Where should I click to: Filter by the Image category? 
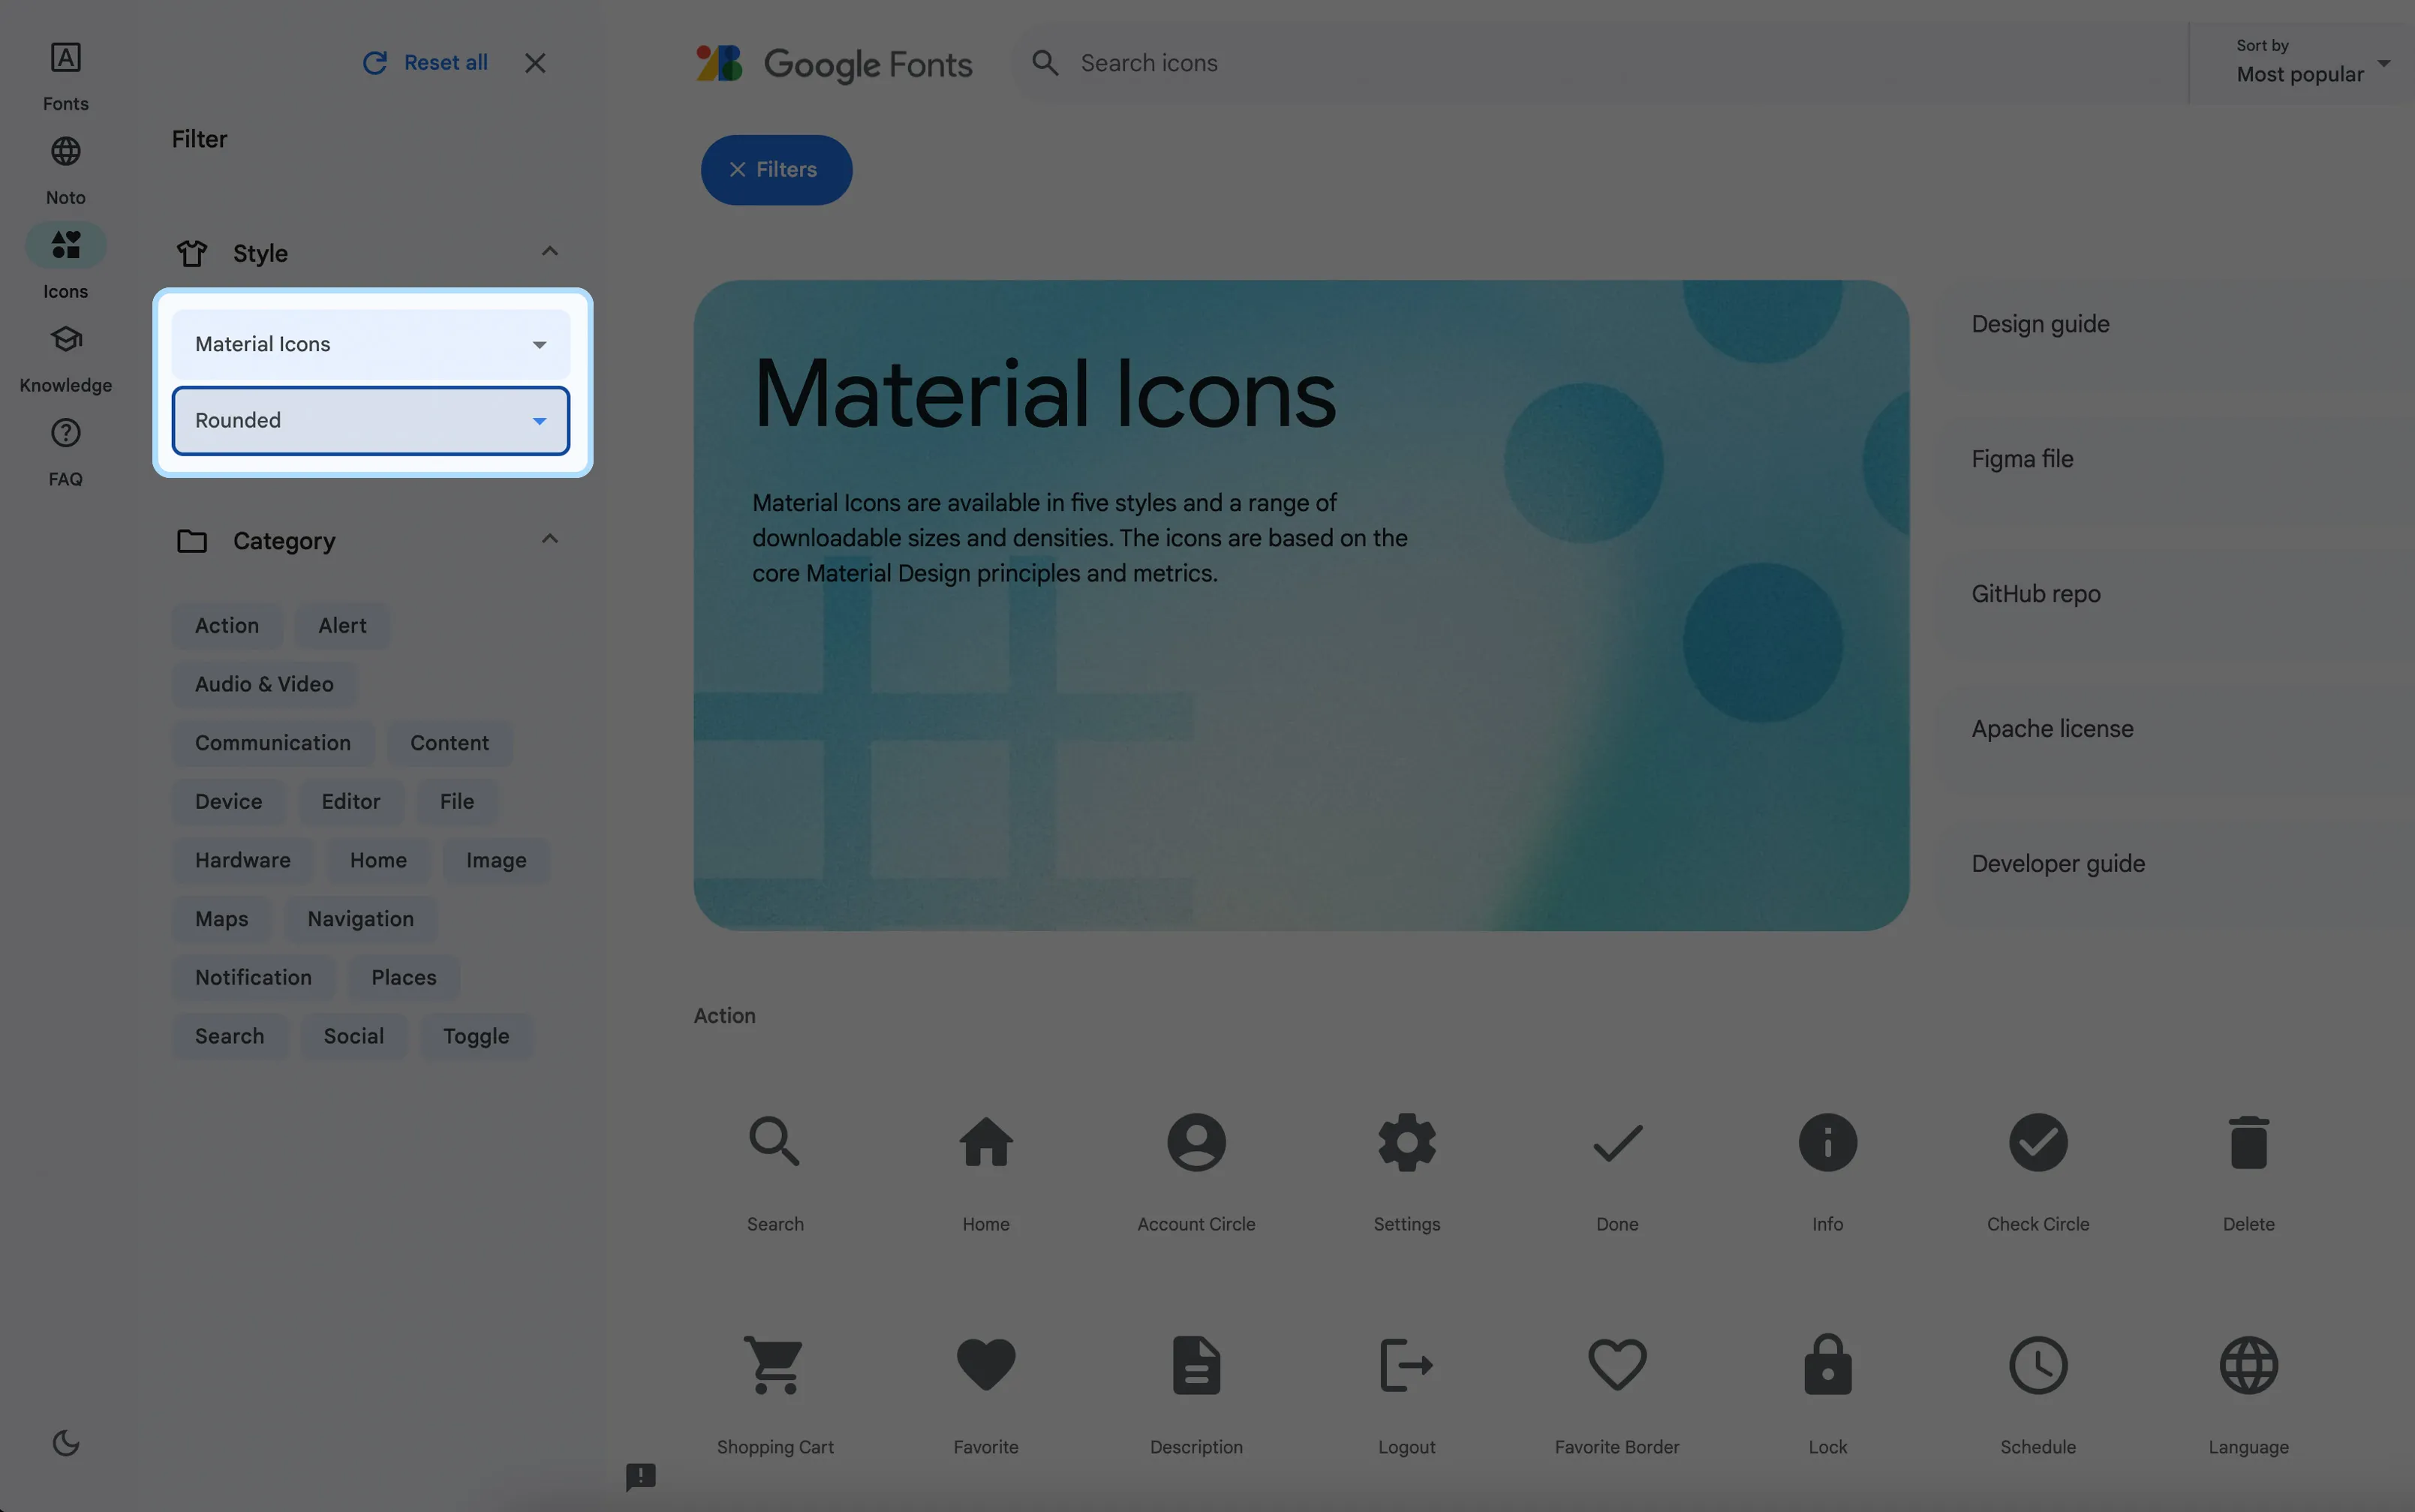coord(496,860)
